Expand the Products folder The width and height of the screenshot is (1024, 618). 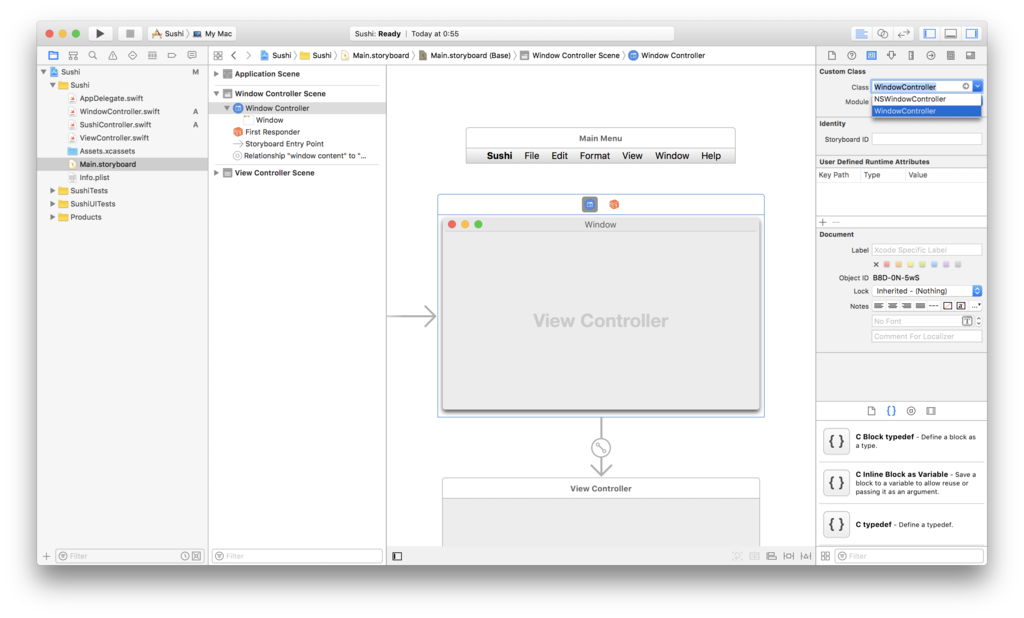pyautogui.click(x=53, y=217)
